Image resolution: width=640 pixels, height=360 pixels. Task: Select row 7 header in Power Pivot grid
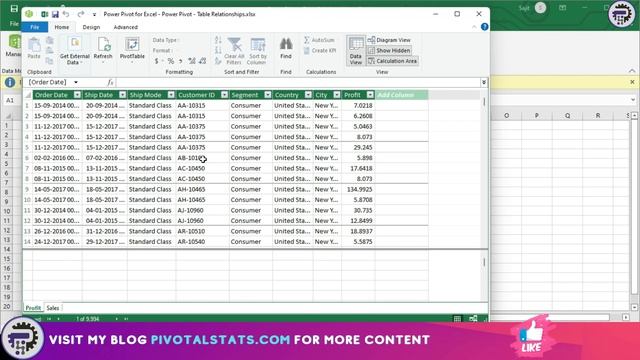point(27,168)
